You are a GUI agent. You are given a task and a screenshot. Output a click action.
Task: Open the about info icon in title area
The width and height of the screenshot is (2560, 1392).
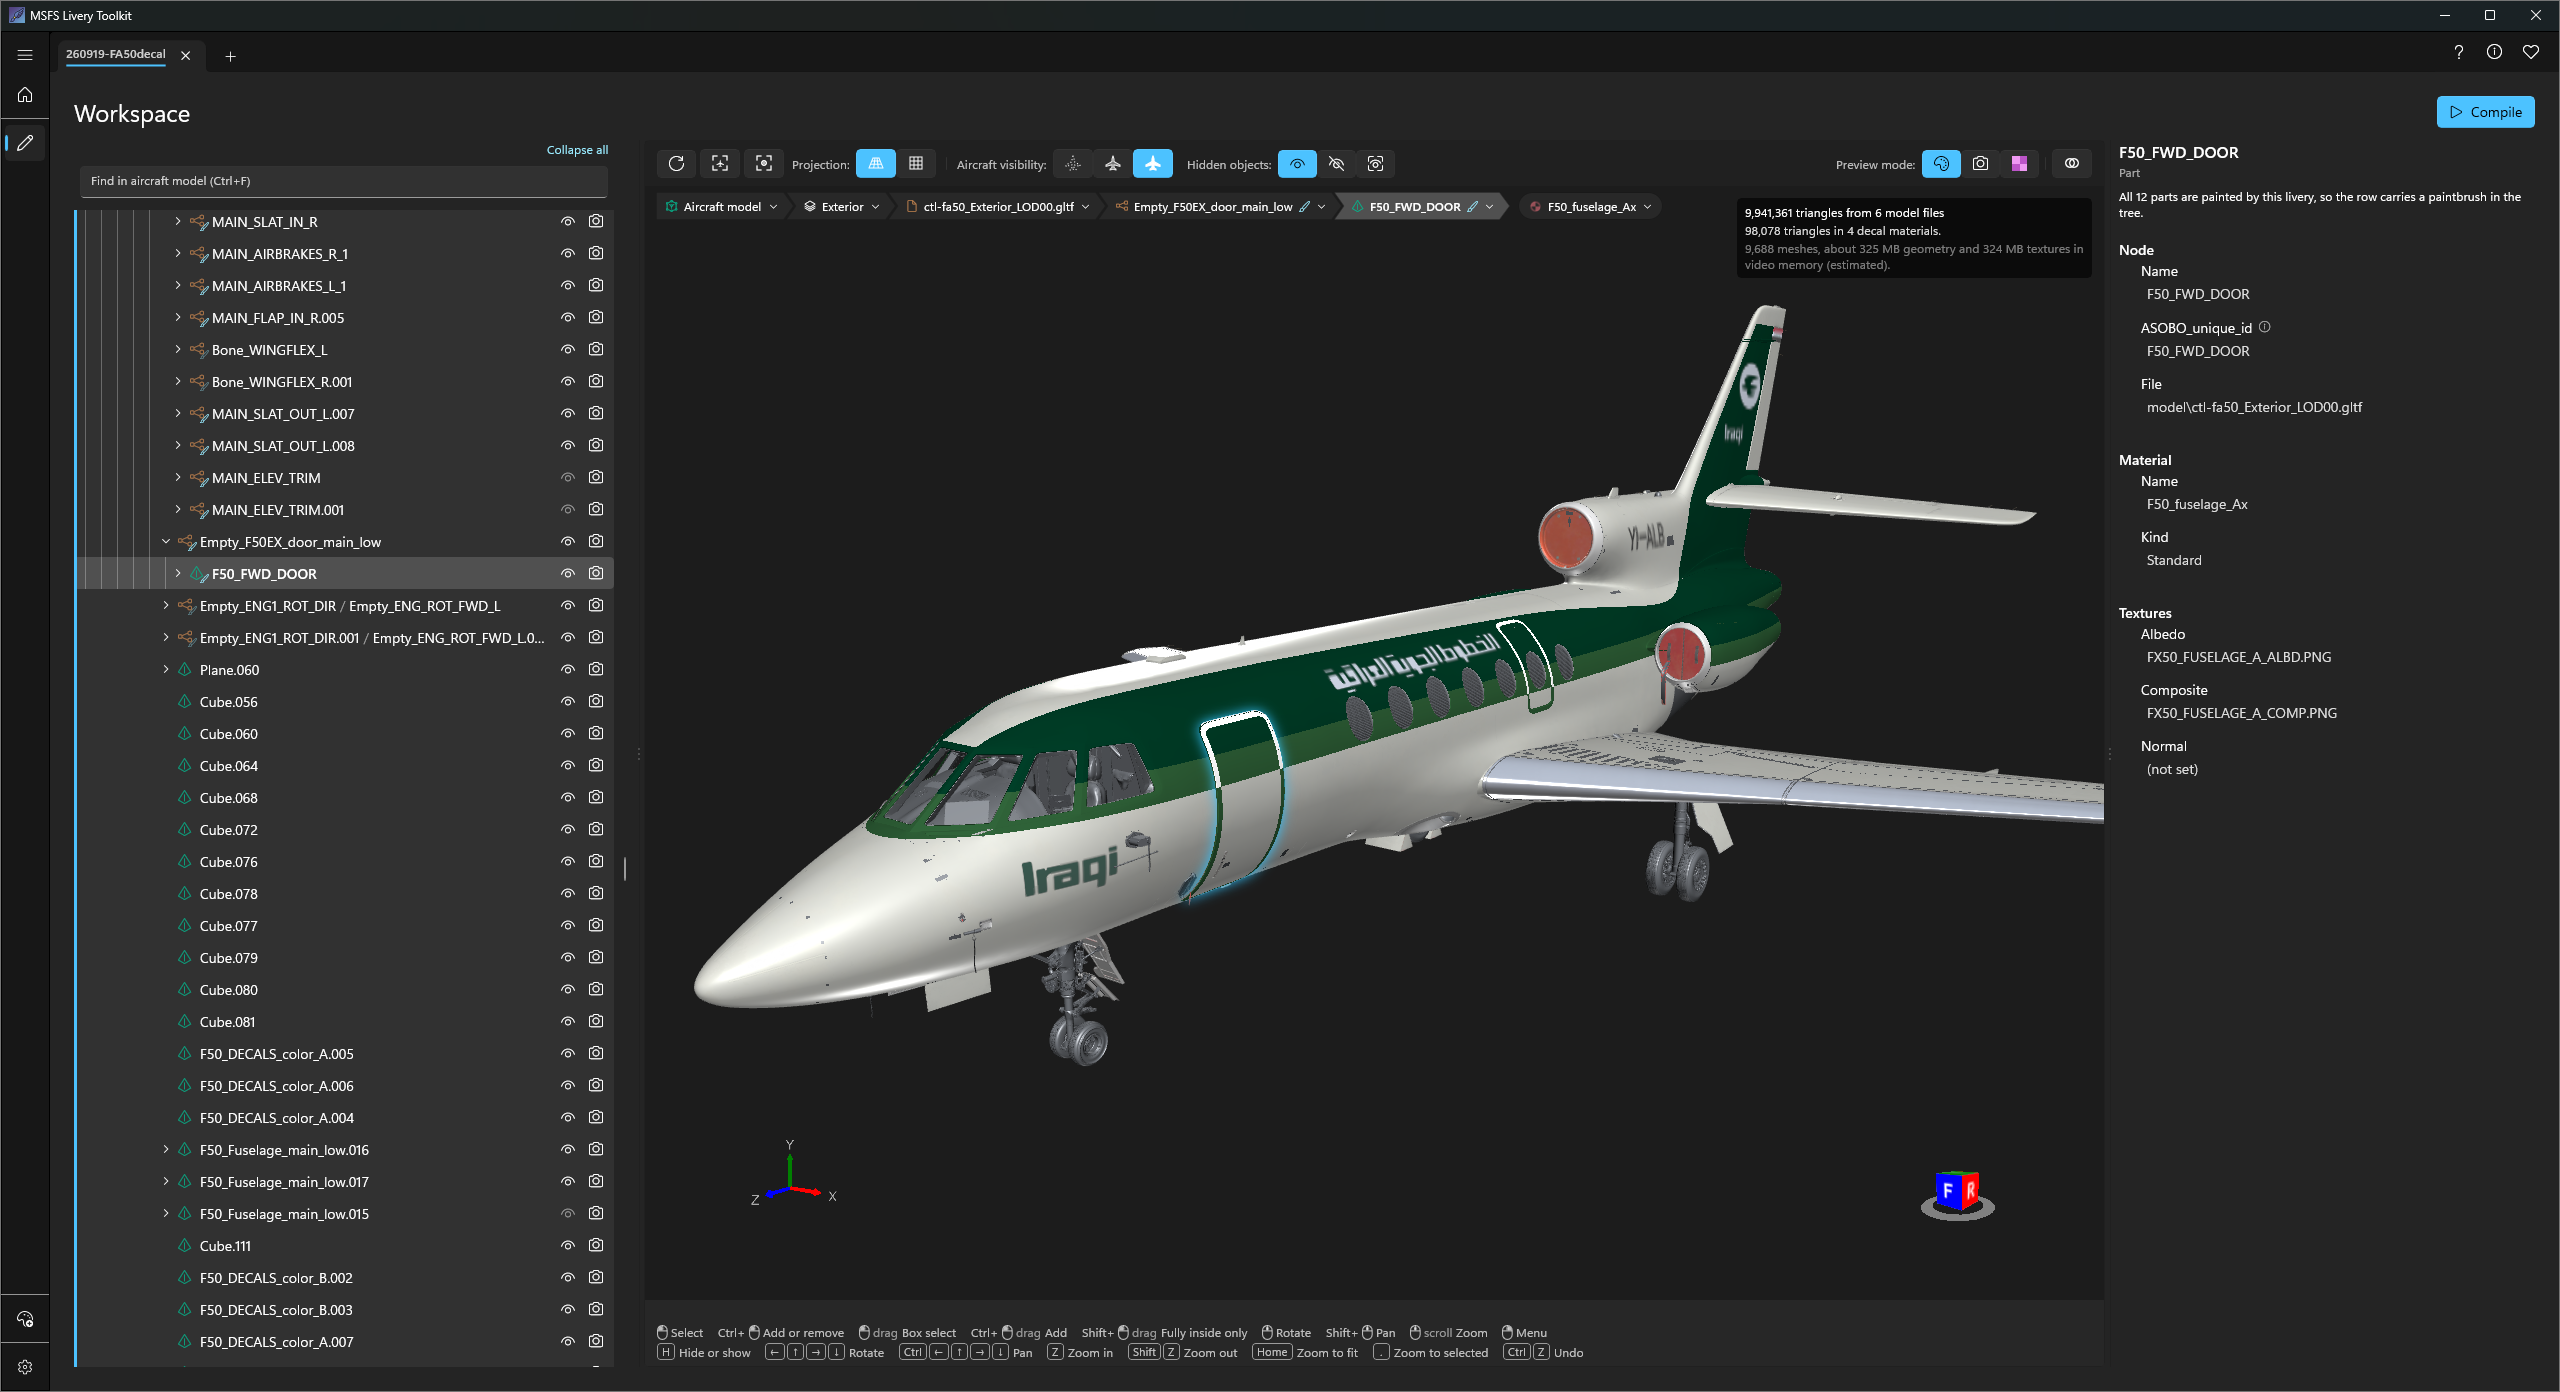tap(2495, 52)
